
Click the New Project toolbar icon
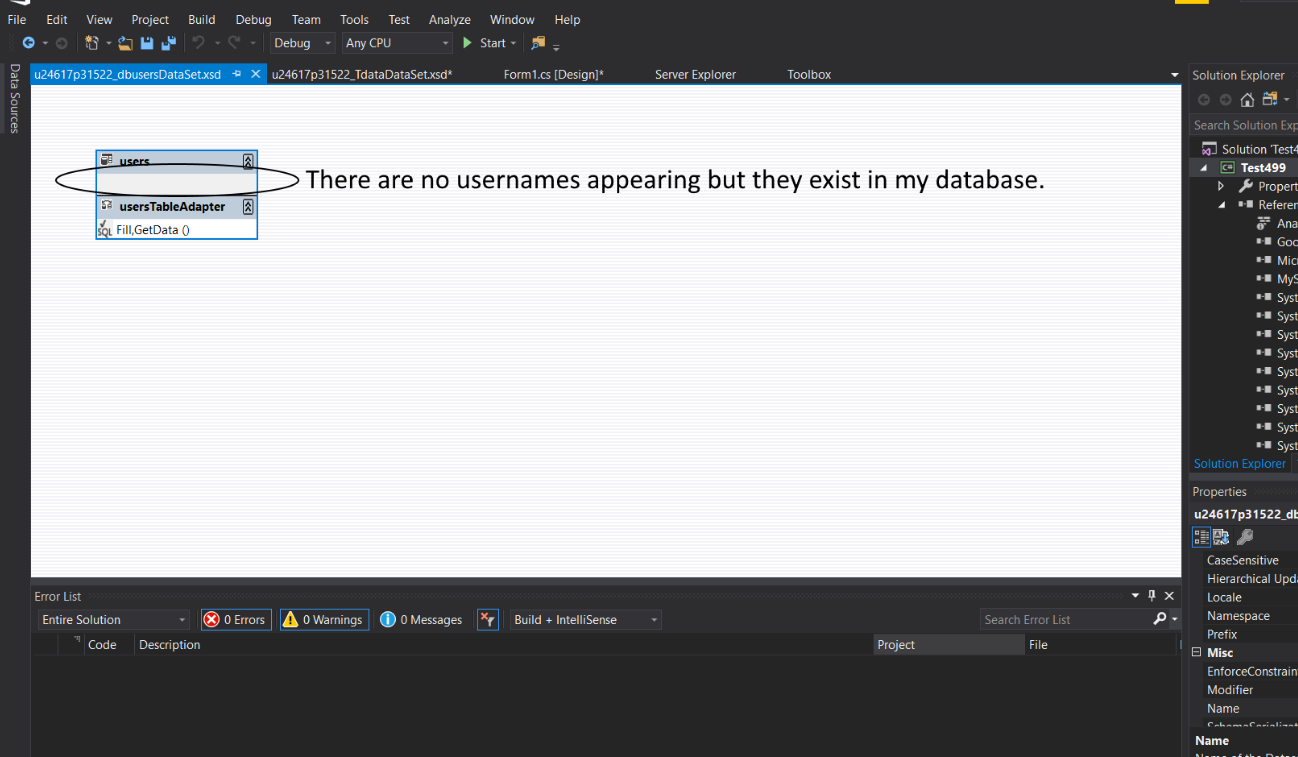pos(92,43)
